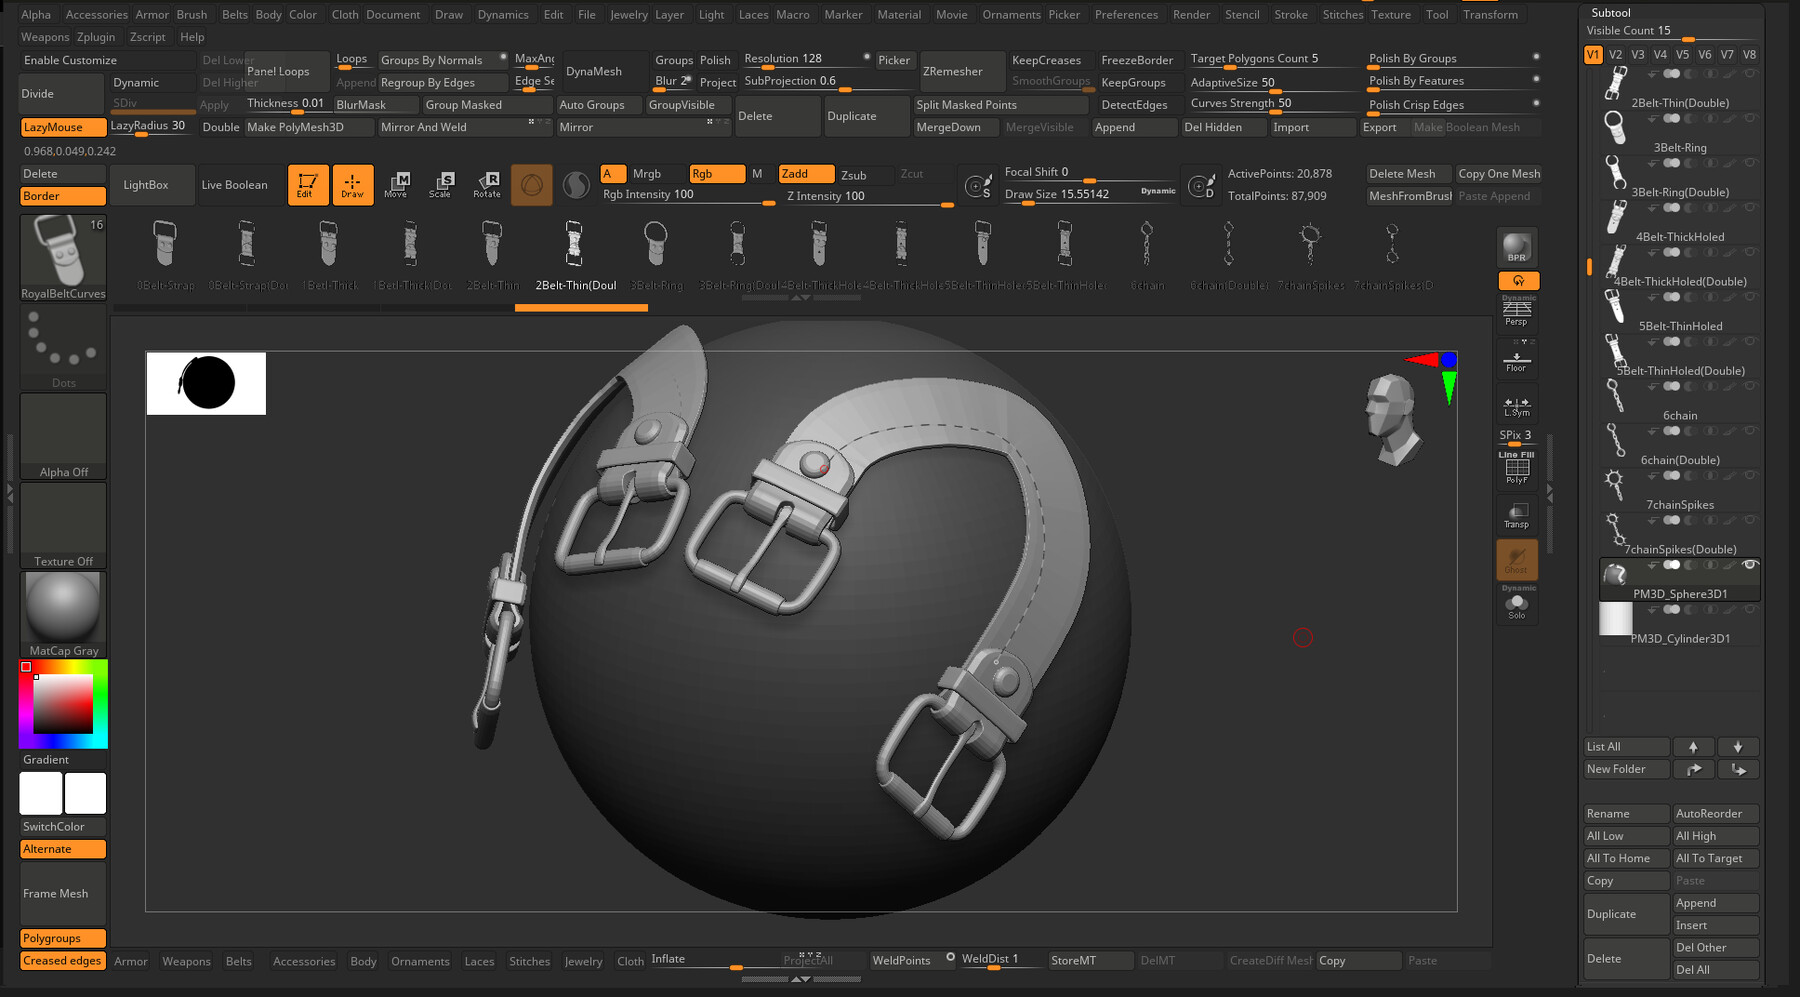The image size is (1800, 997).
Task: Toggle Alternate color button
Action: click(63, 849)
